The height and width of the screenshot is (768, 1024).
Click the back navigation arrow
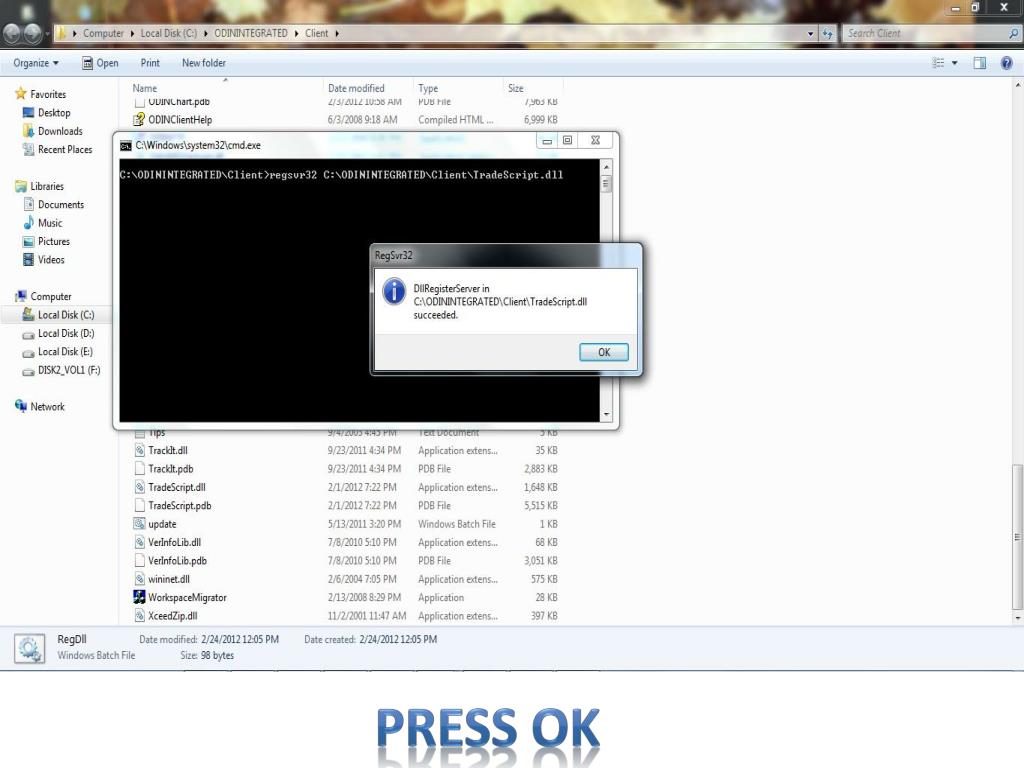(x=13, y=33)
